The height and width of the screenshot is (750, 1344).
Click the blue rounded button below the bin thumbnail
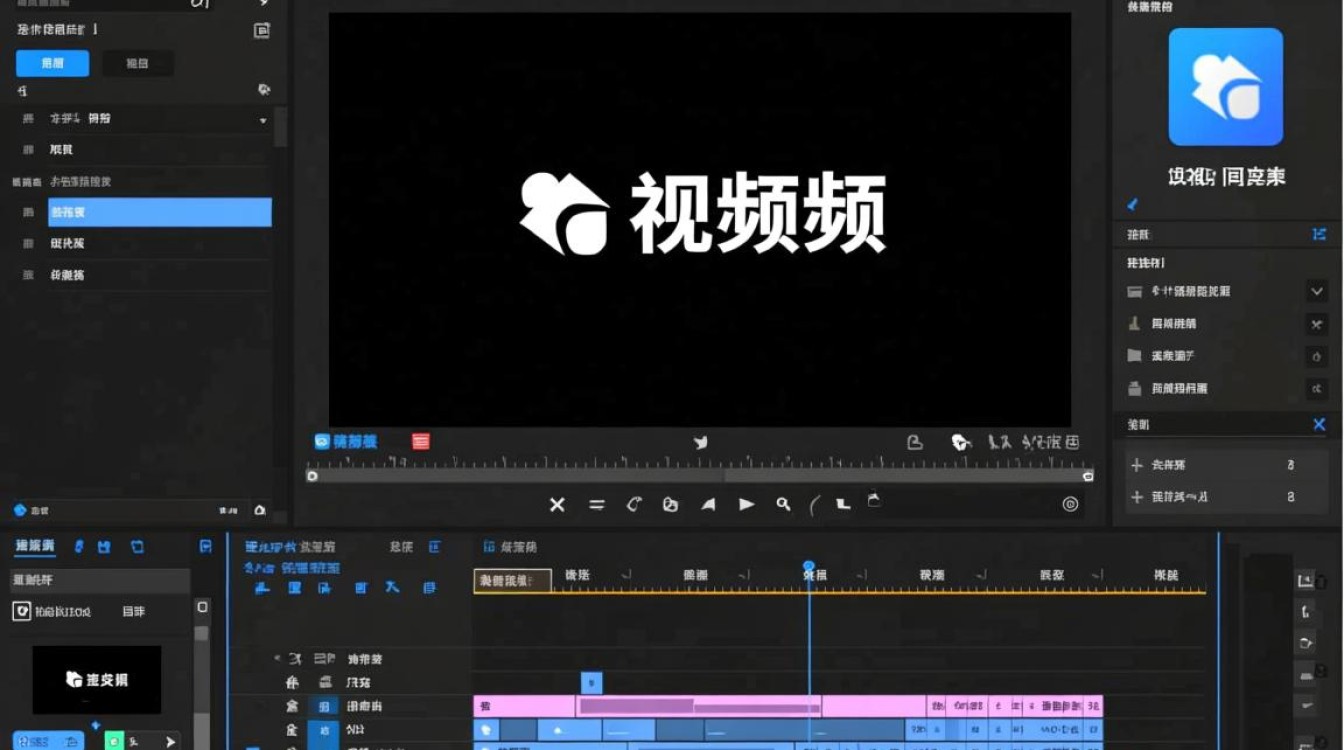click(48, 741)
